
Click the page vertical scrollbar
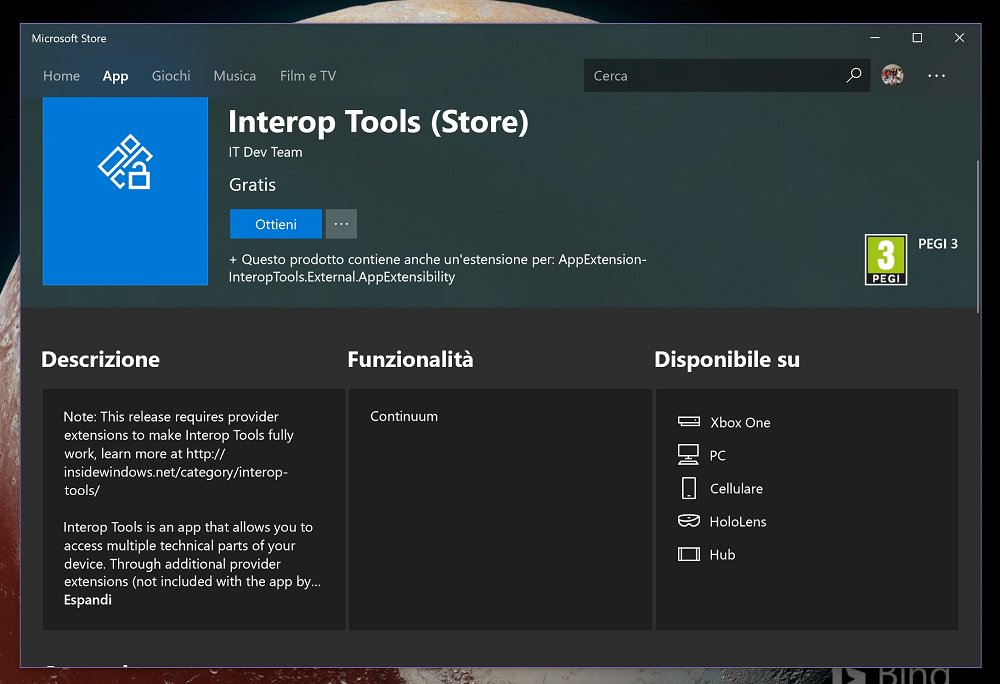(978, 236)
